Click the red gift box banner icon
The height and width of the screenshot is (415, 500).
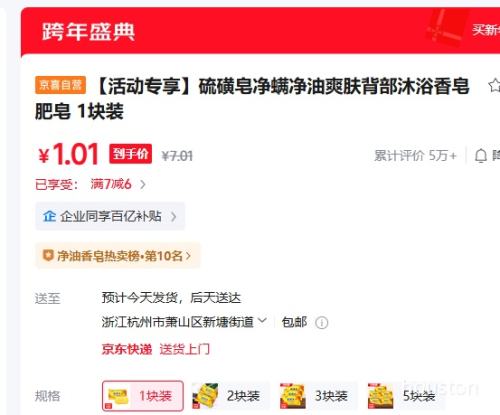tap(445, 27)
